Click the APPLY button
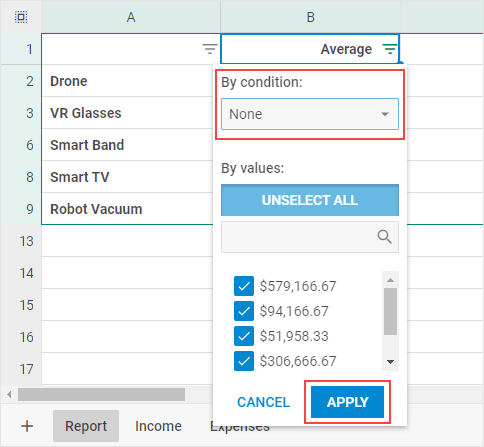Screen dimensions: 484x447 (347, 402)
